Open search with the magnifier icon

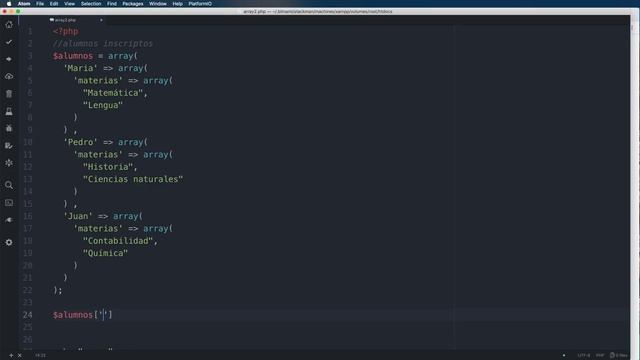coord(9,185)
